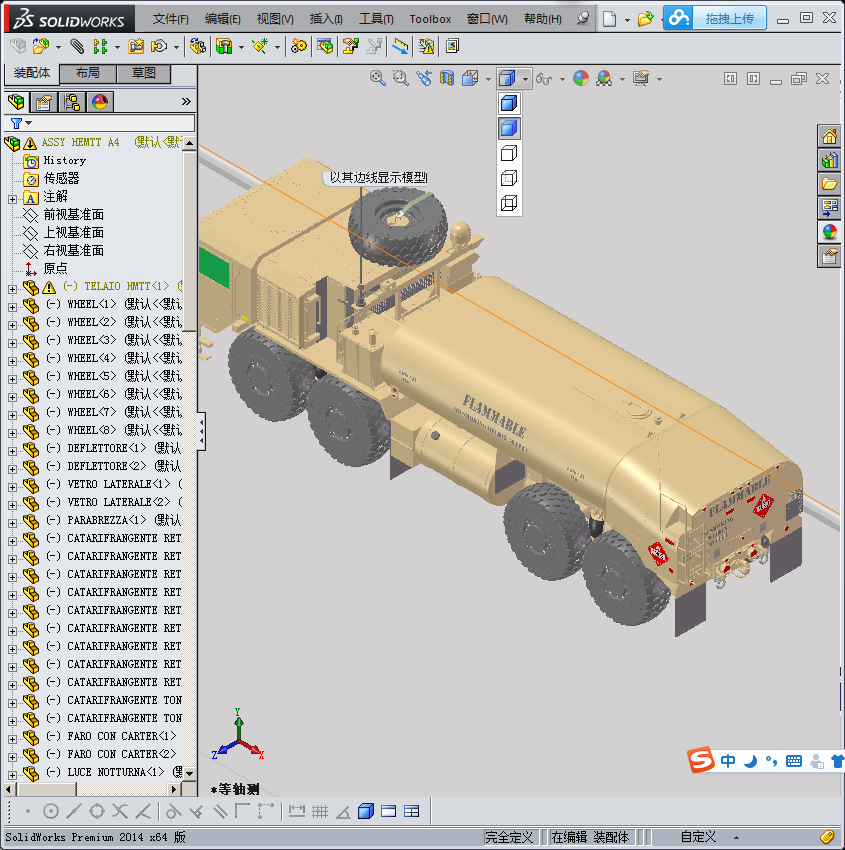Select the wireframe display style option
This screenshot has width=845, height=850.
click(509, 203)
